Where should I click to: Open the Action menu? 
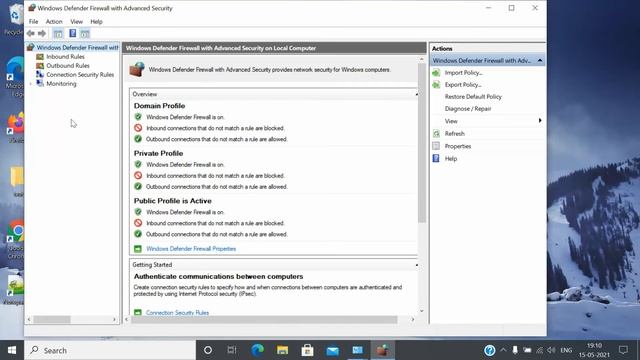(x=54, y=22)
